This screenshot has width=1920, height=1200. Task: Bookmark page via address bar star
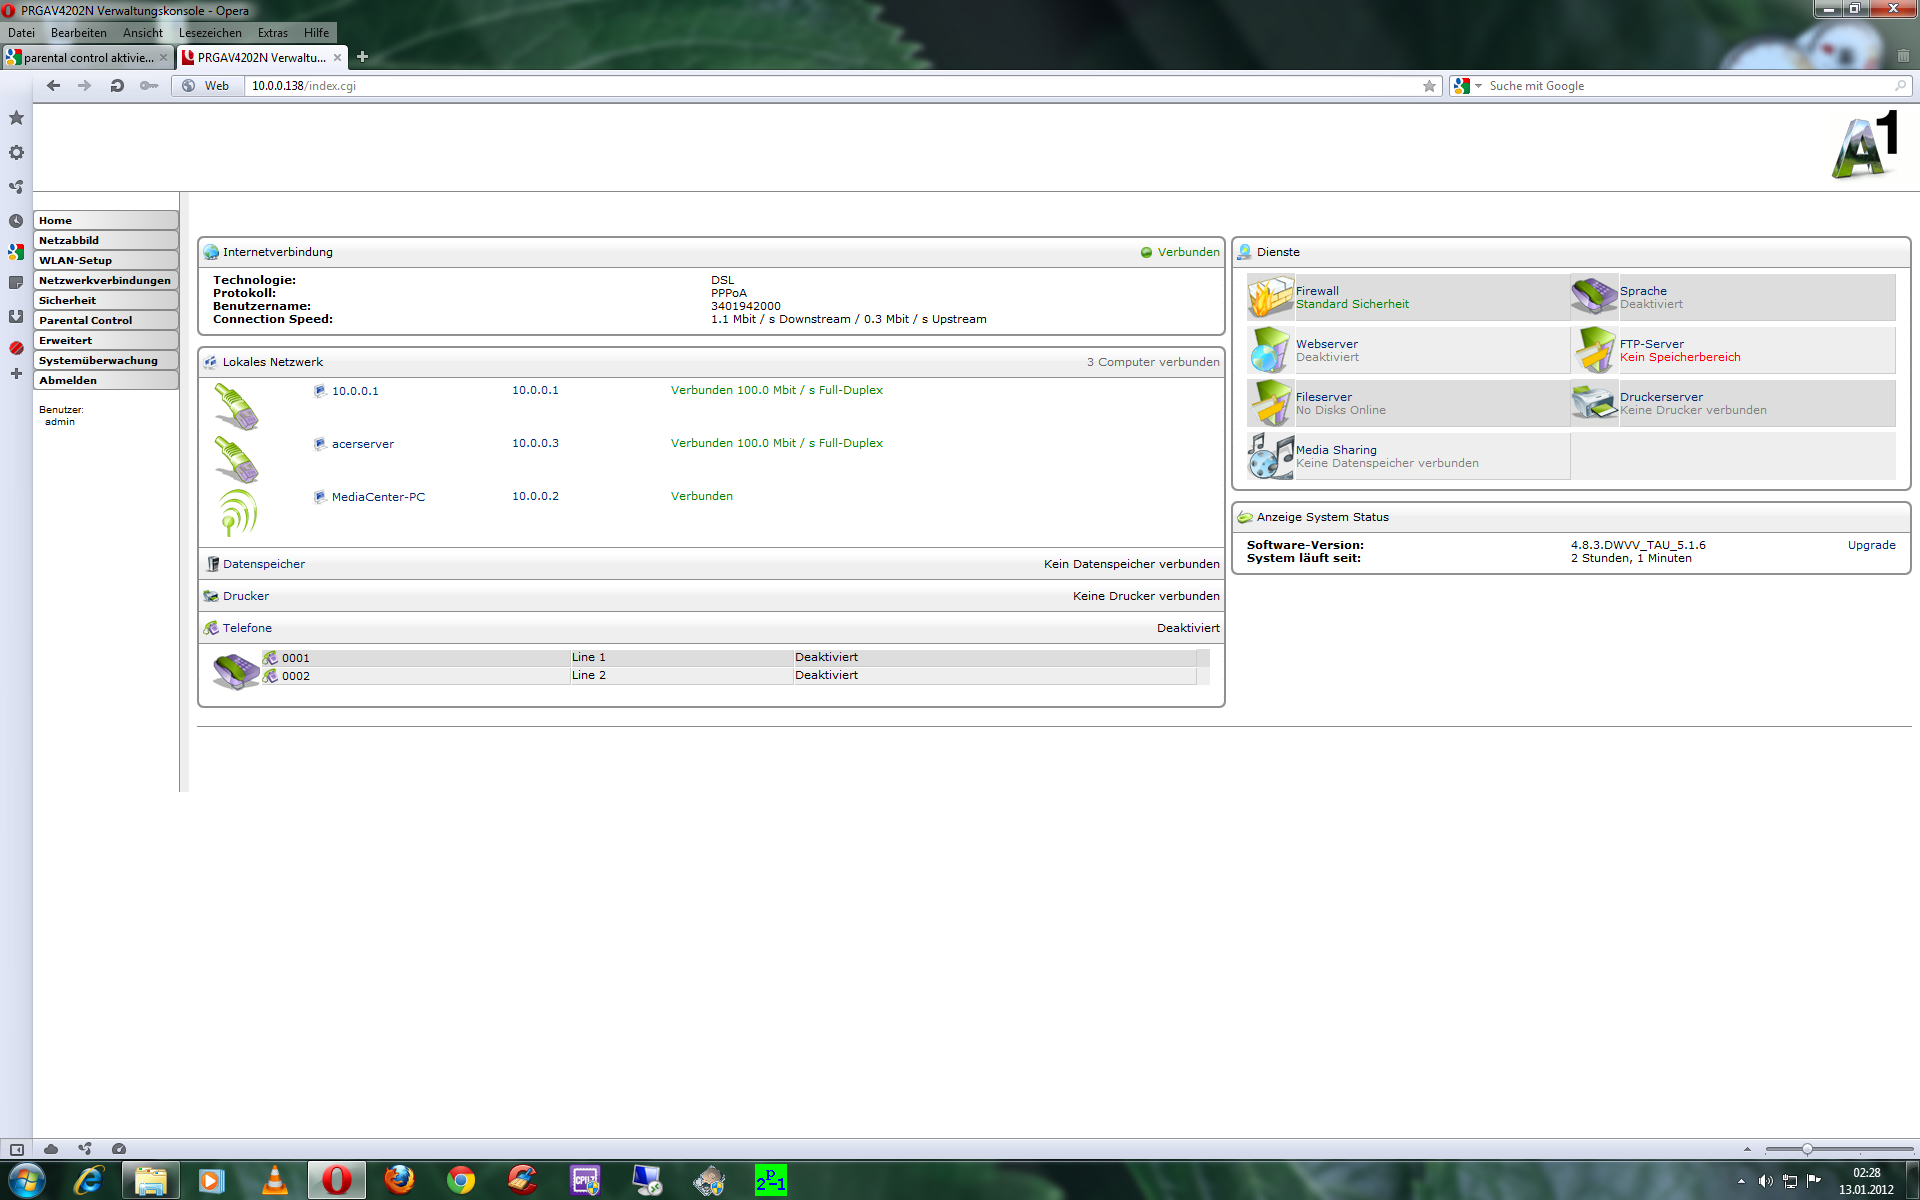pyautogui.click(x=1429, y=86)
